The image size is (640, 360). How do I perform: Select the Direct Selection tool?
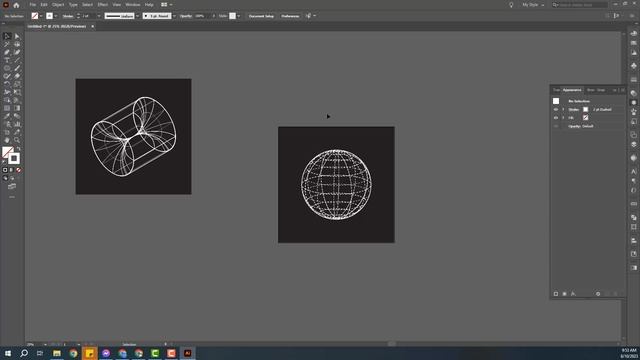tap(17, 36)
